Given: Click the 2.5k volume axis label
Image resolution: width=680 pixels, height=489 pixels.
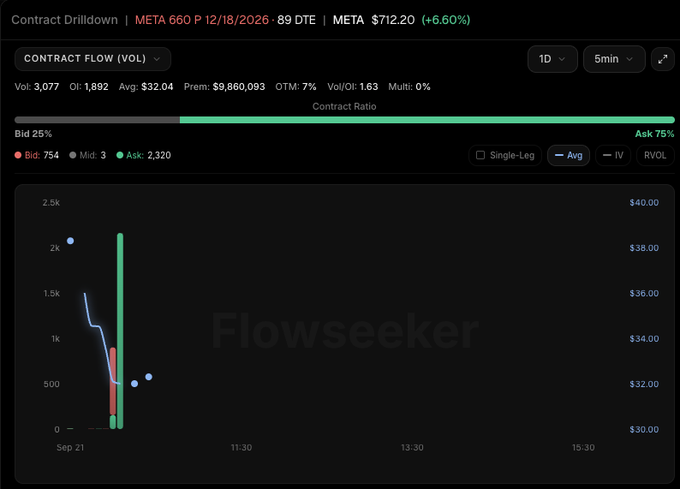Looking at the screenshot, I should click(x=51, y=202).
